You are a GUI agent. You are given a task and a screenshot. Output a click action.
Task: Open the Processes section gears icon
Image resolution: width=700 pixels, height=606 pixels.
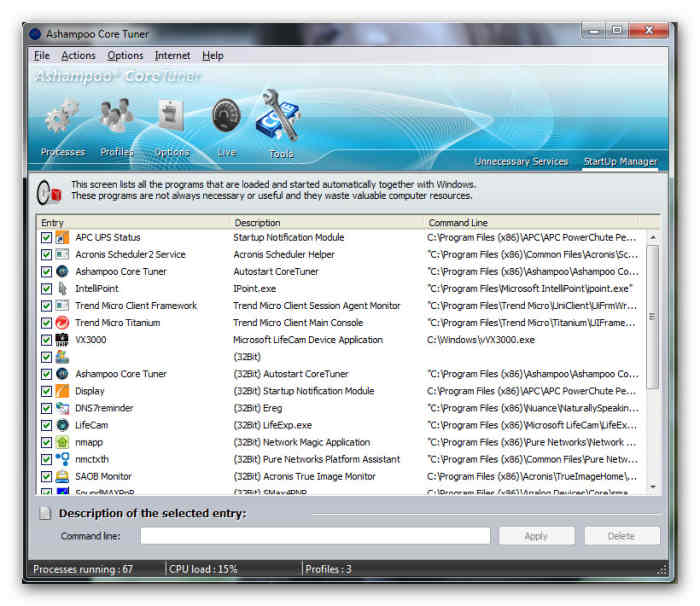(x=62, y=116)
